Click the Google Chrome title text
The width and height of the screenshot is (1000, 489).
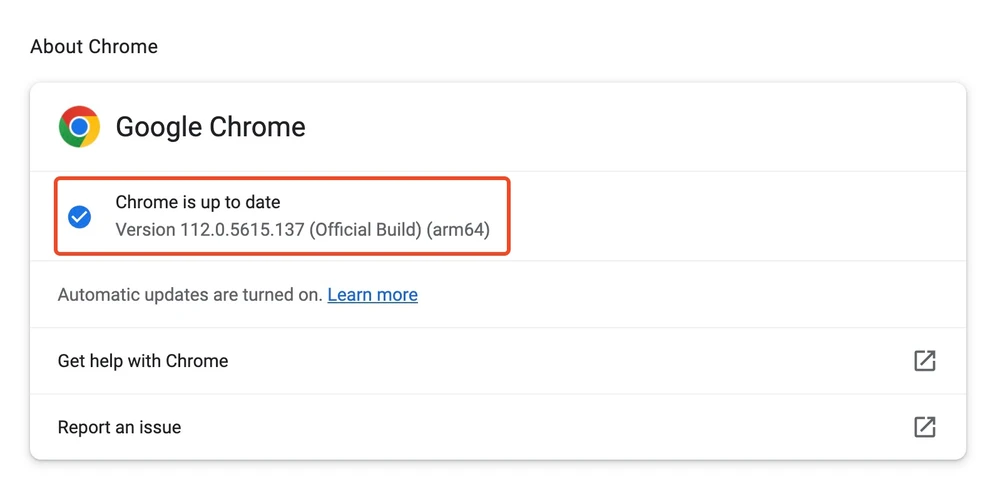point(210,127)
